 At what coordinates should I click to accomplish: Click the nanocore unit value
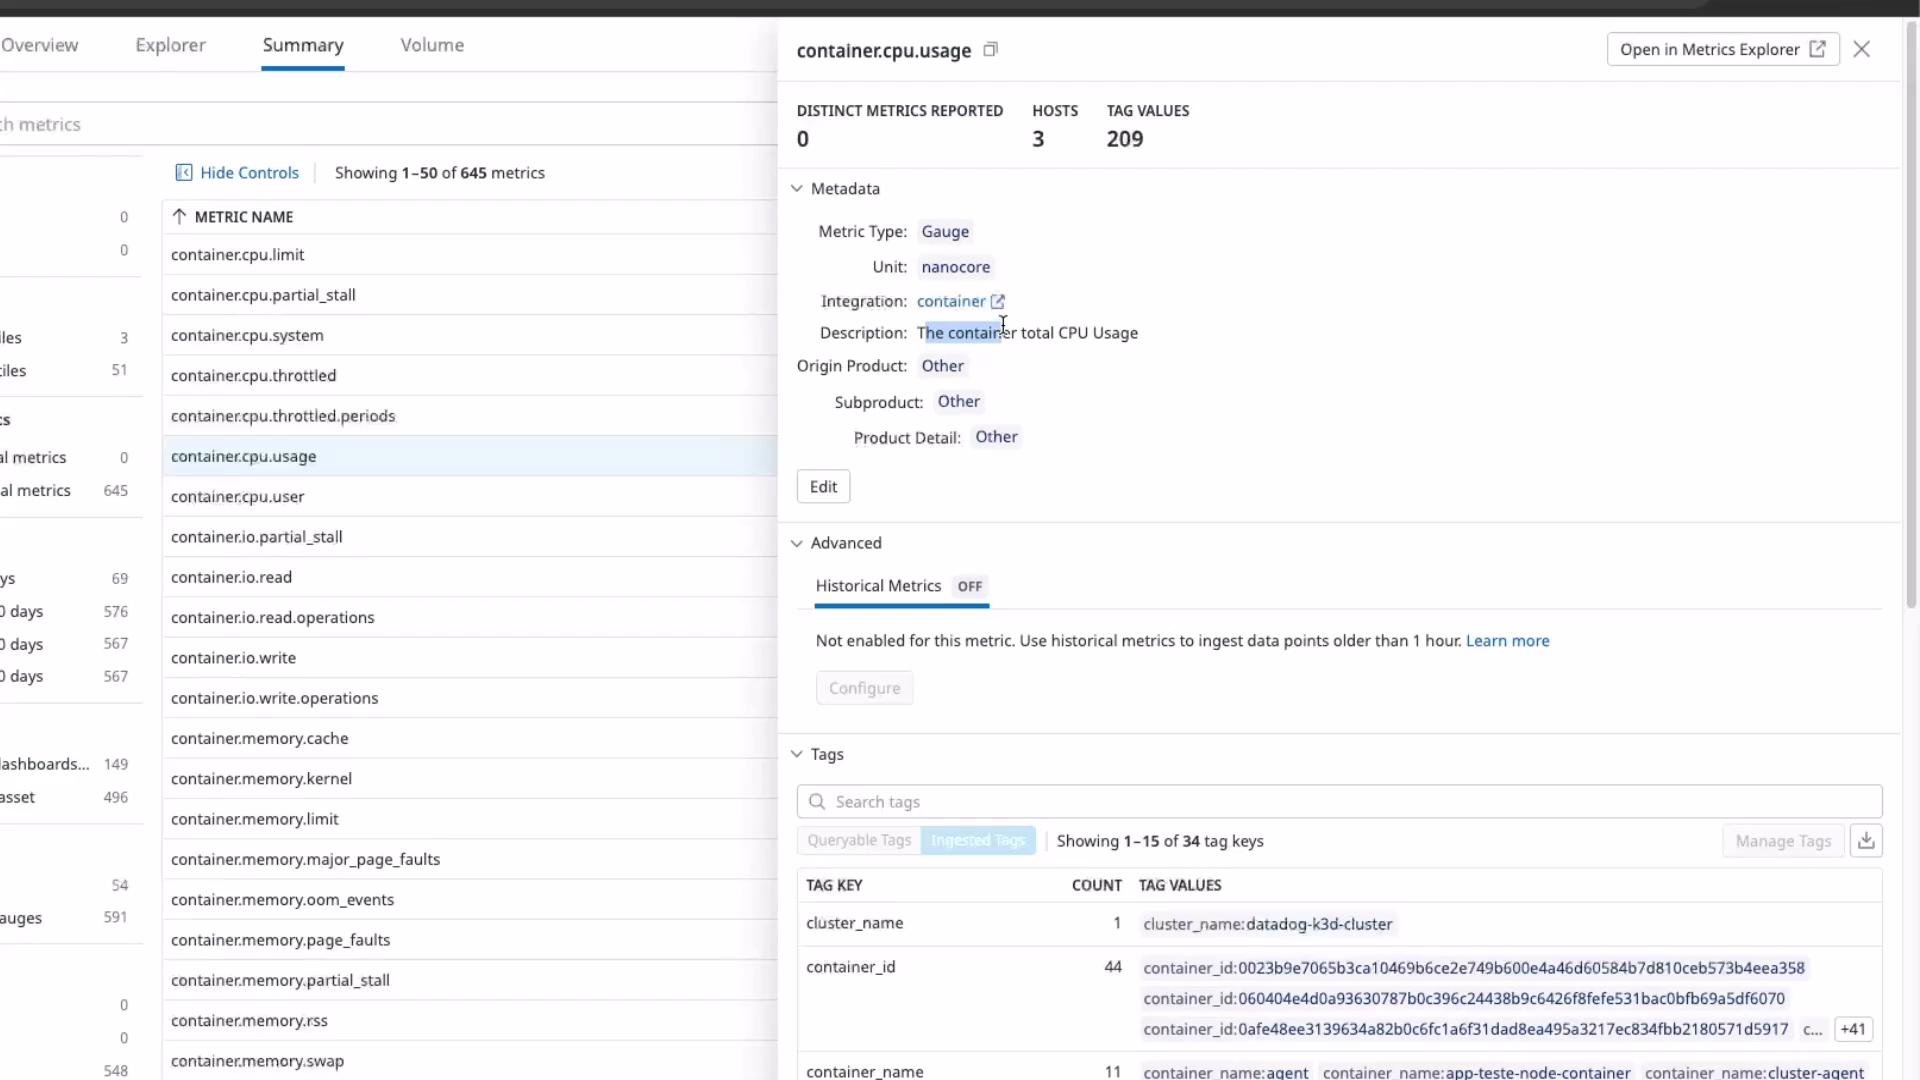point(956,267)
